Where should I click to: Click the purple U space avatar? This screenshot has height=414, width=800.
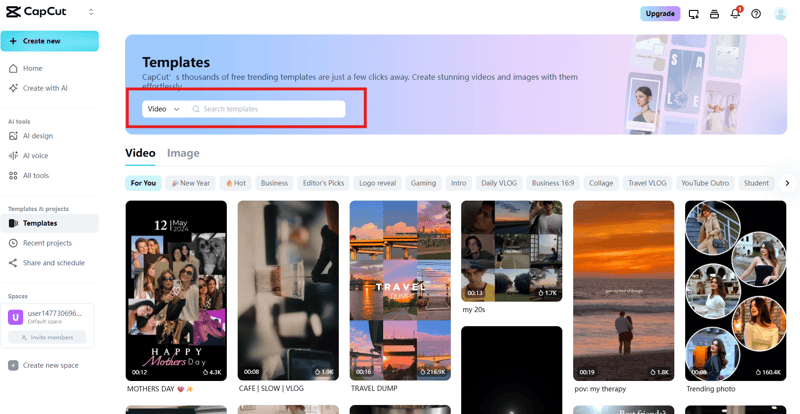15,317
